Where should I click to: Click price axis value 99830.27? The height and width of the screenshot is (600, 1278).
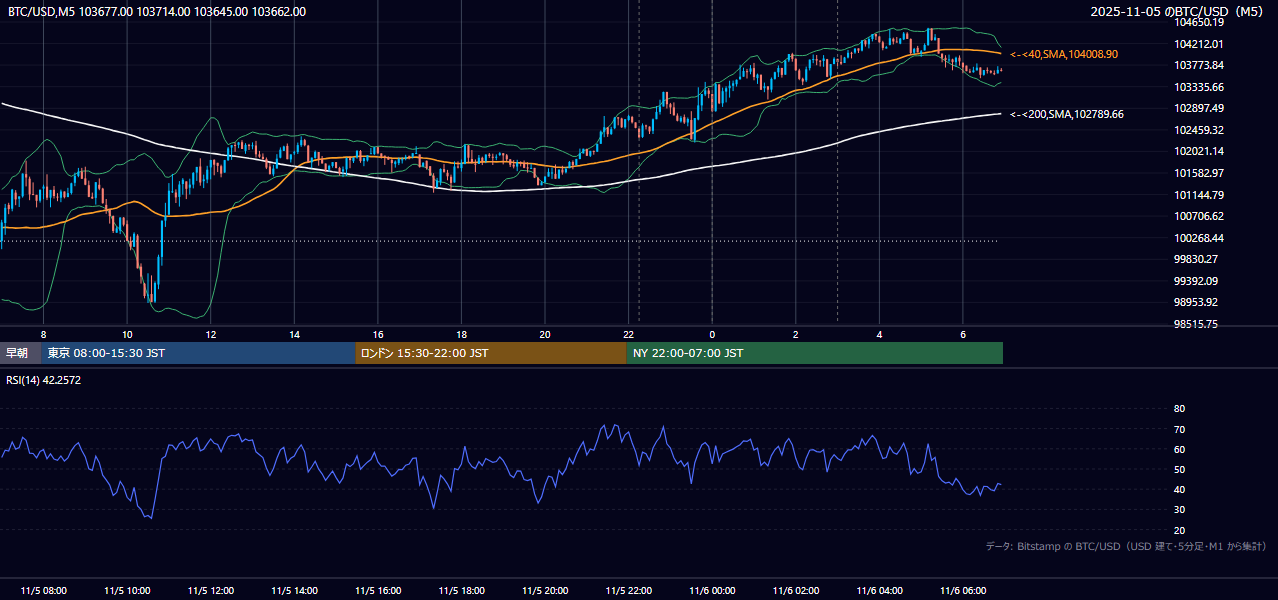pyautogui.click(x=1195, y=259)
